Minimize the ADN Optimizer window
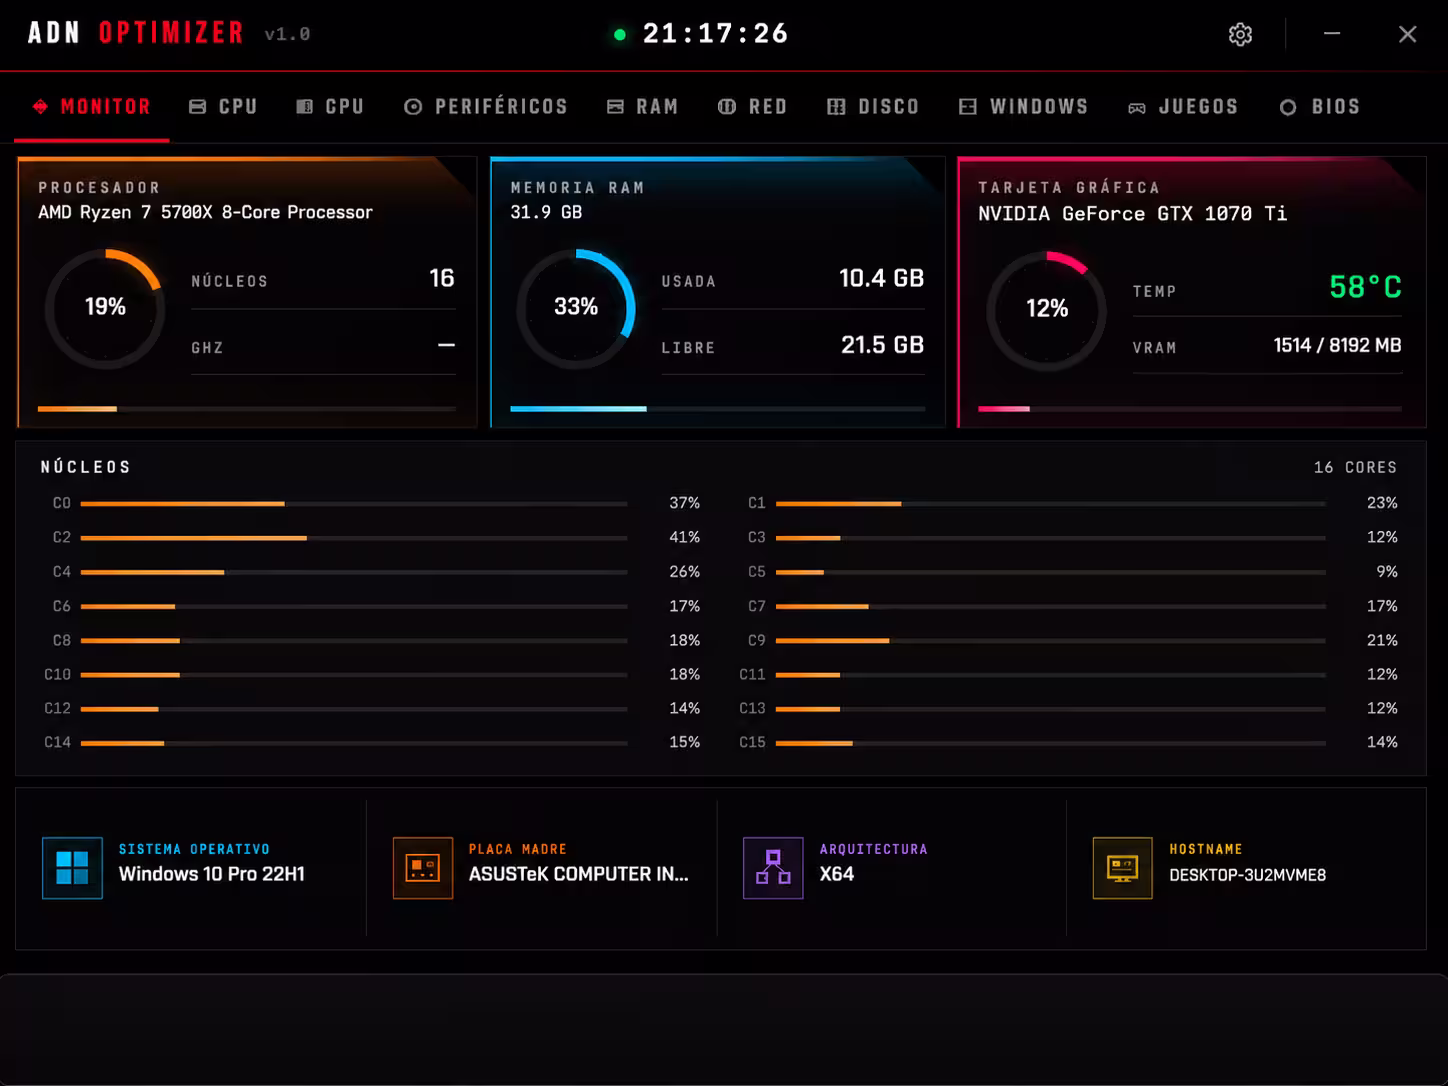1448x1086 pixels. [x=1332, y=34]
